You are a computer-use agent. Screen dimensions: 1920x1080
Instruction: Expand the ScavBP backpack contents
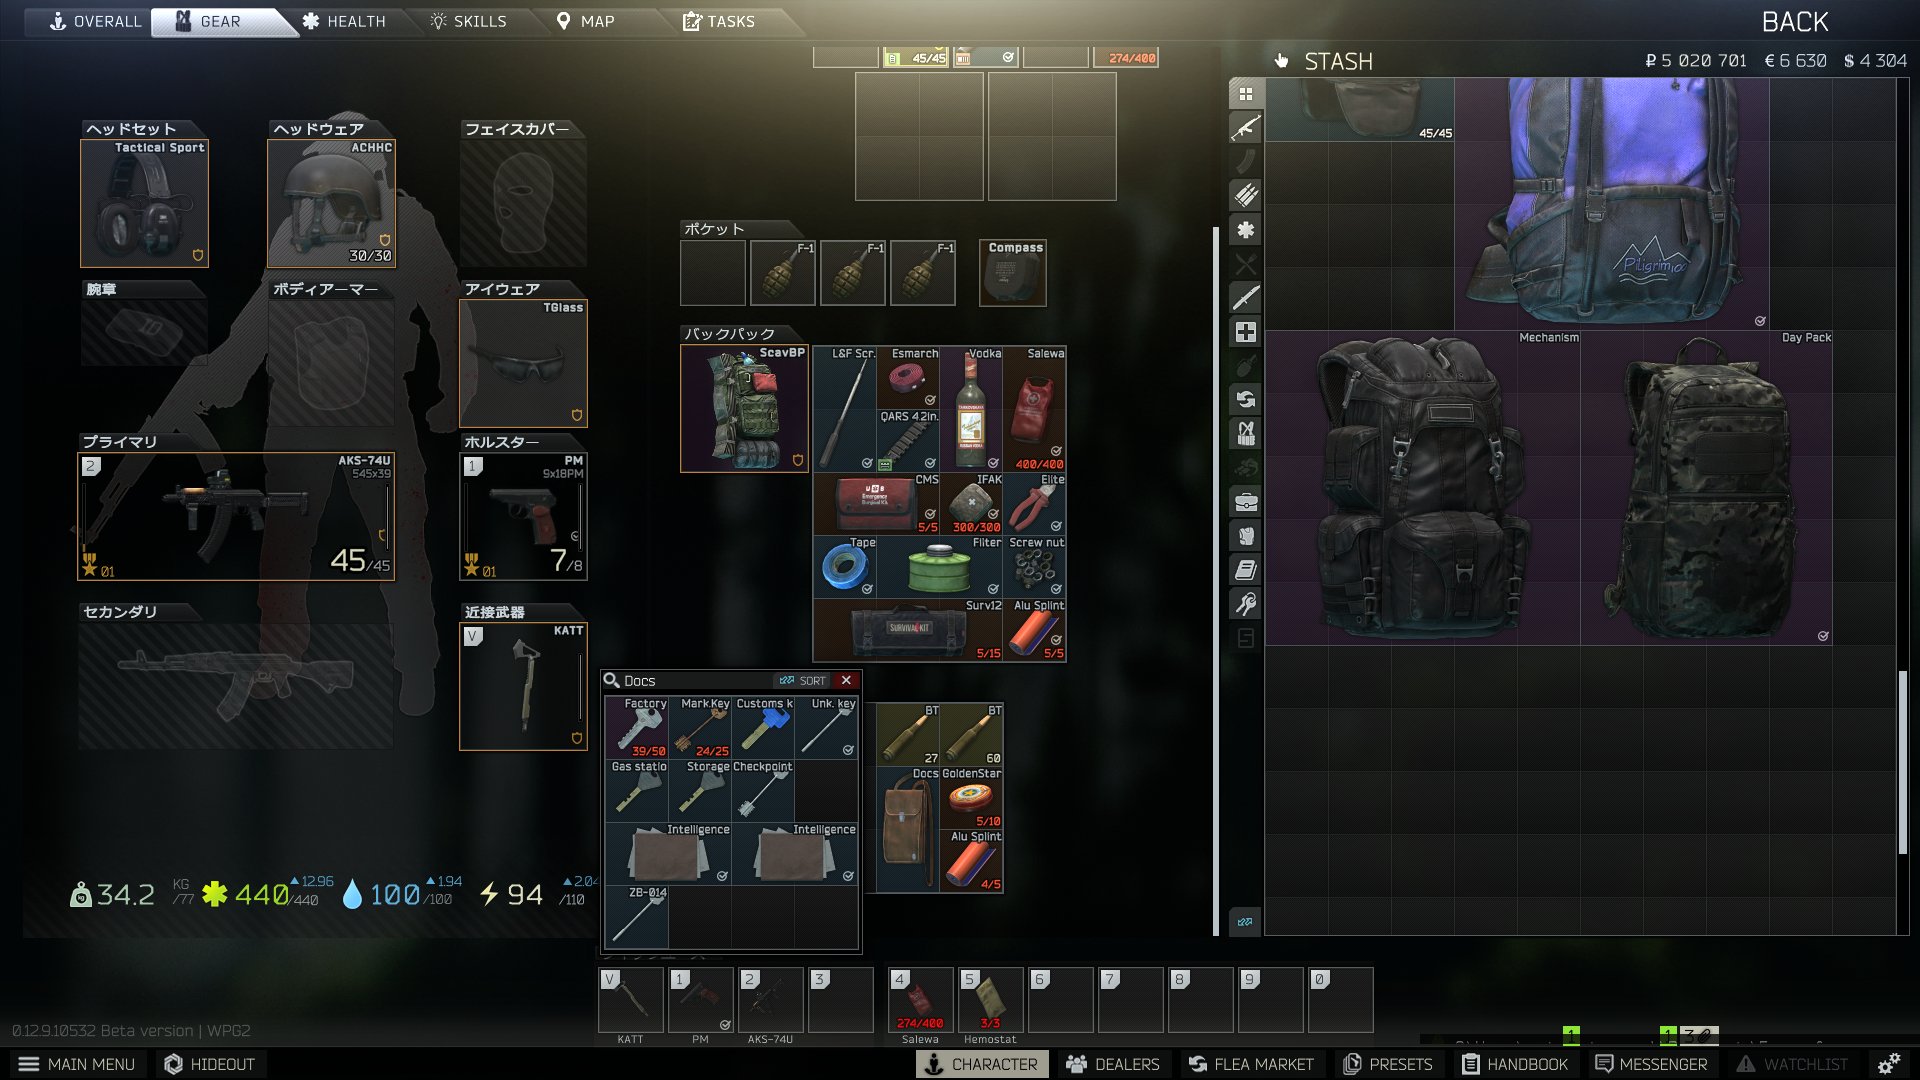coord(742,406)
